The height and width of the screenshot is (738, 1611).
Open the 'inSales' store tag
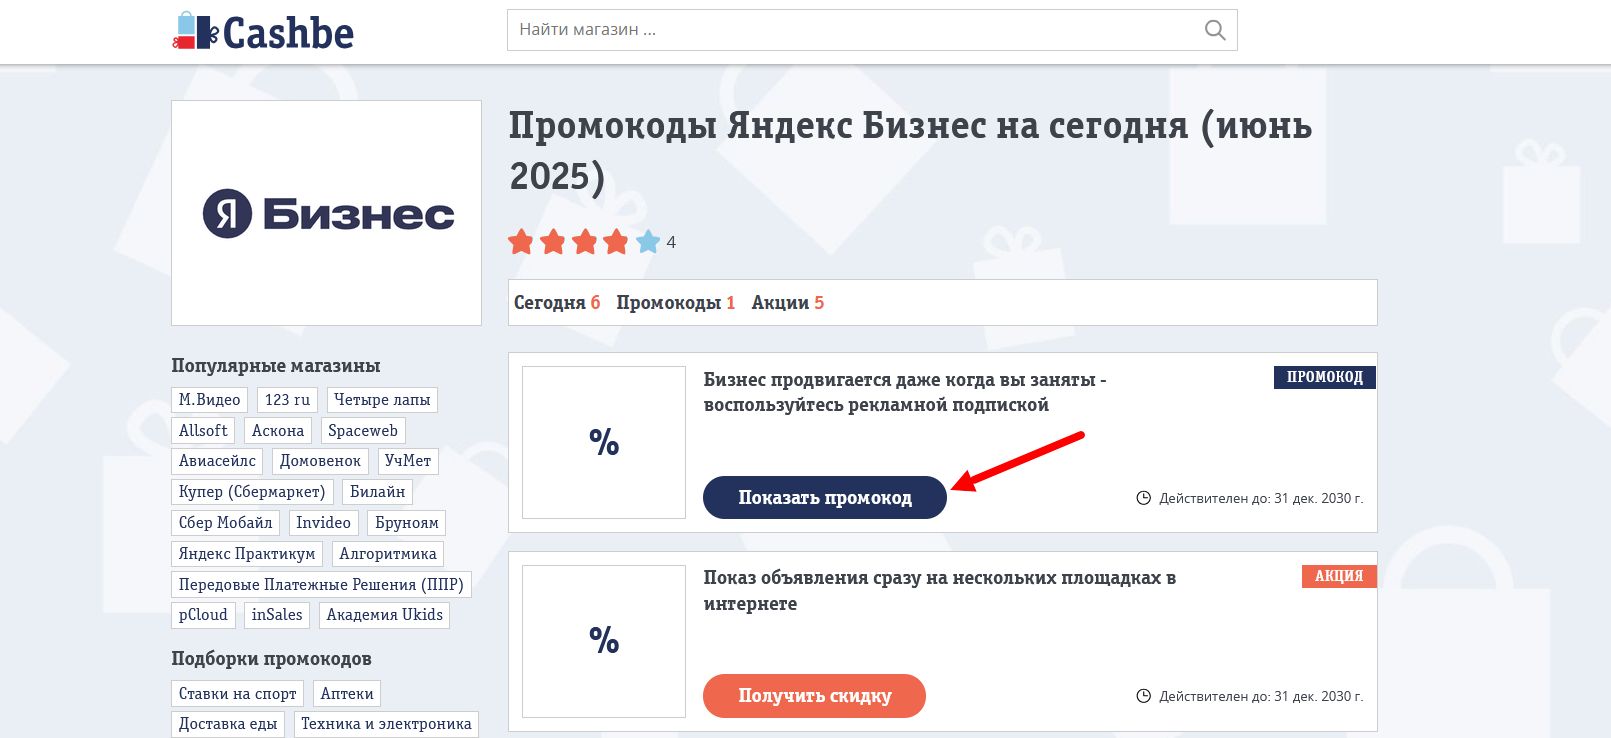click(277, 615)
